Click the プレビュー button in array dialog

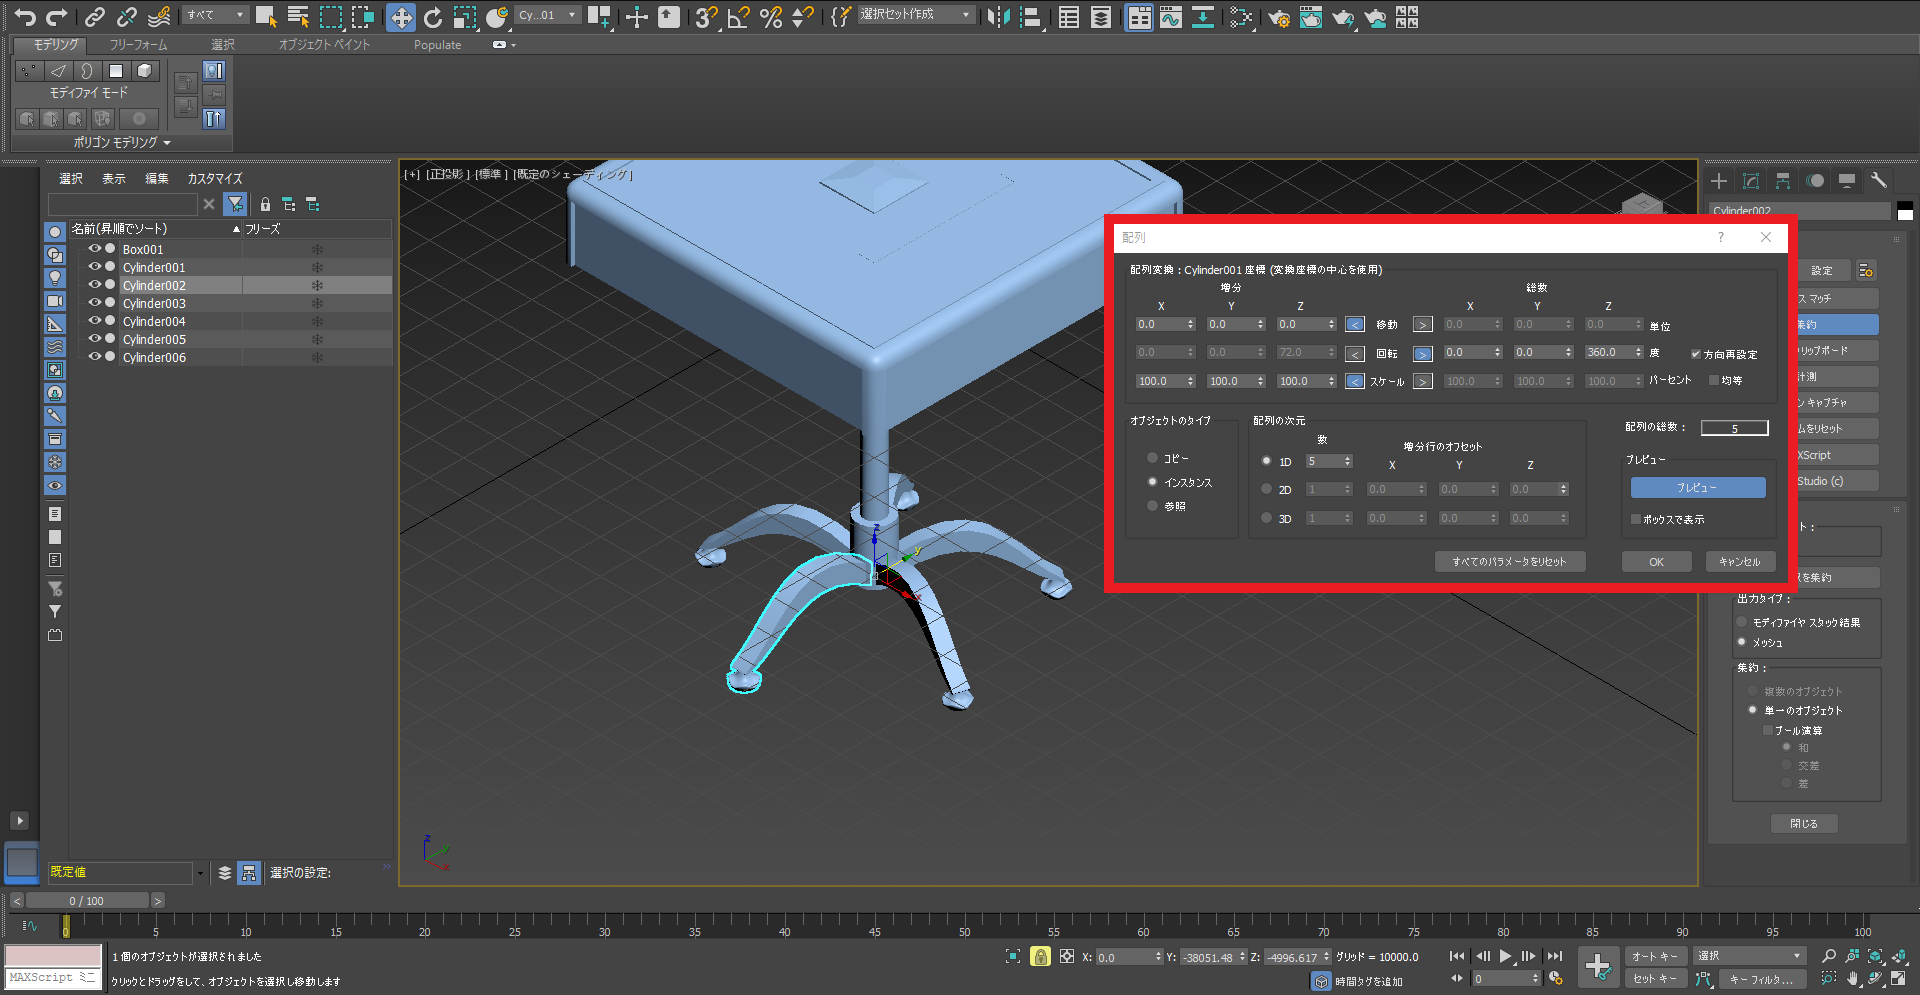coord(1697,488)
